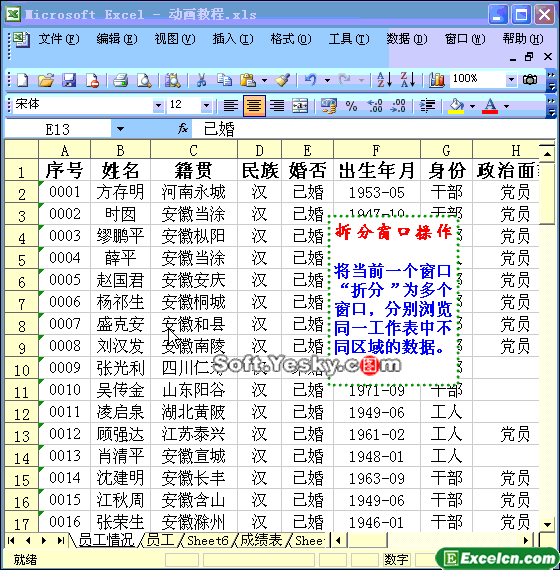This screenshot has width=560, height=570.
Task: Select cell containing 安徽枞阳
Action: coord(193,236)
